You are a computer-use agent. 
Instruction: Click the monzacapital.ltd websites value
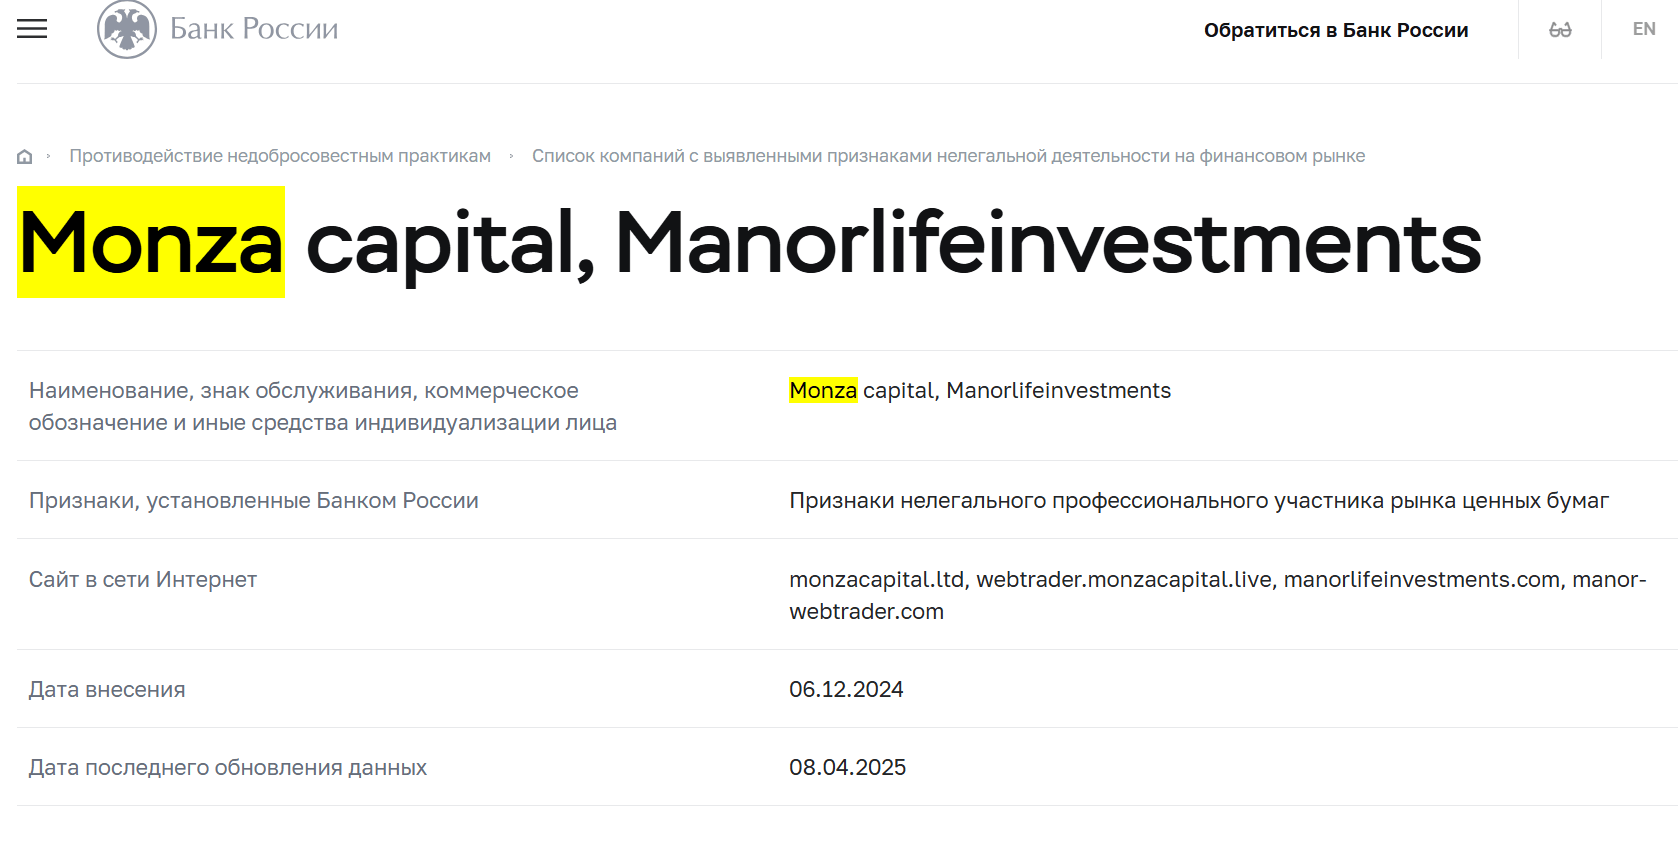click(x=1217, y=595)
